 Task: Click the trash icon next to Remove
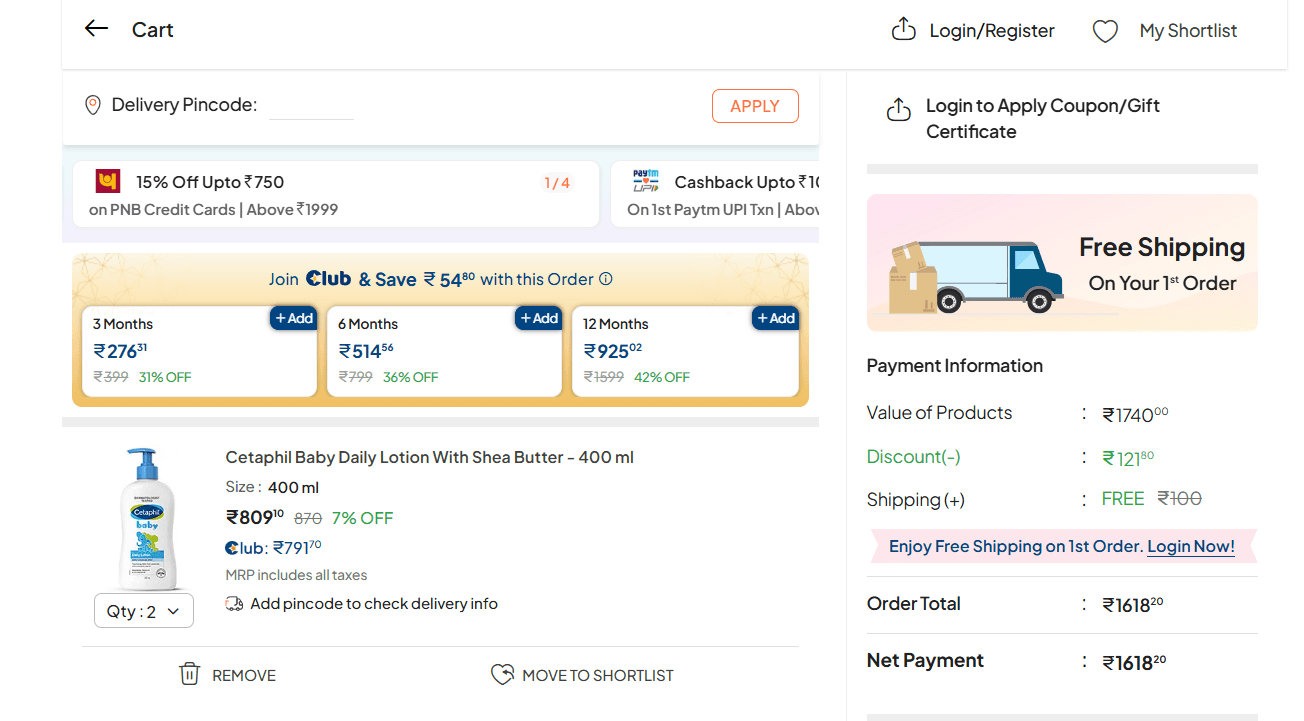pyautogui.click(x=189, y=674)
